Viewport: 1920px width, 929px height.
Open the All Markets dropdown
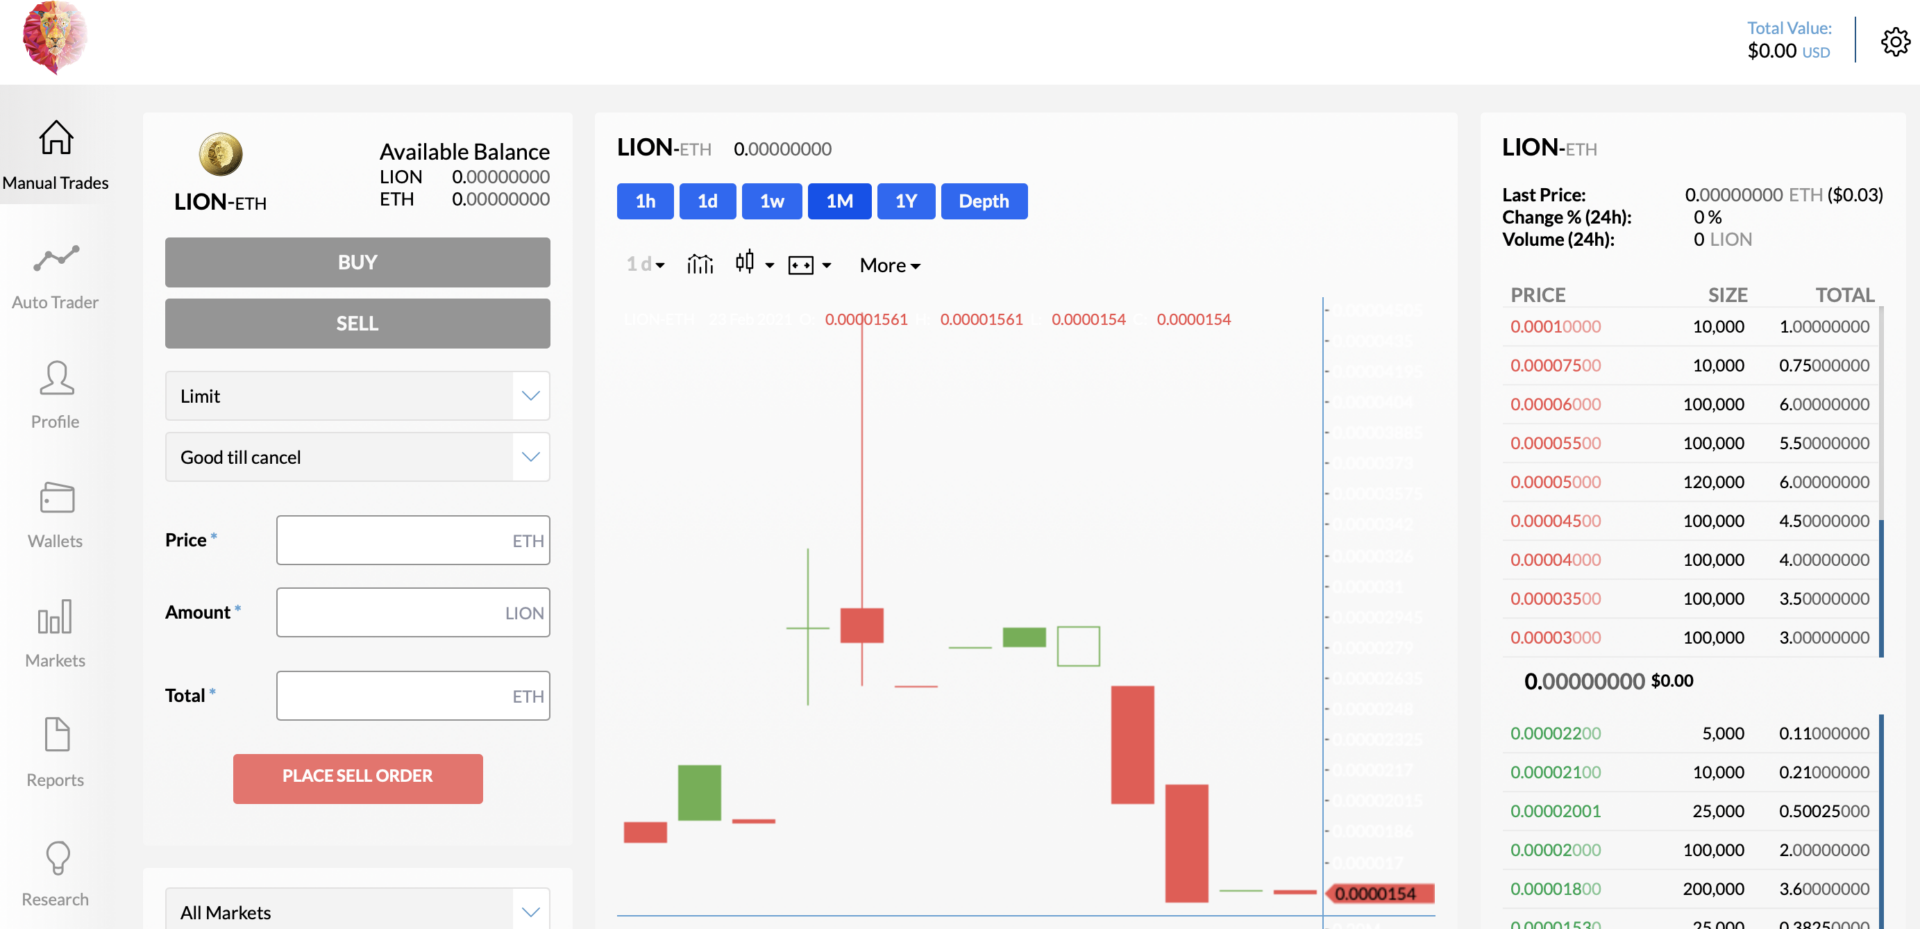(357, 911)
